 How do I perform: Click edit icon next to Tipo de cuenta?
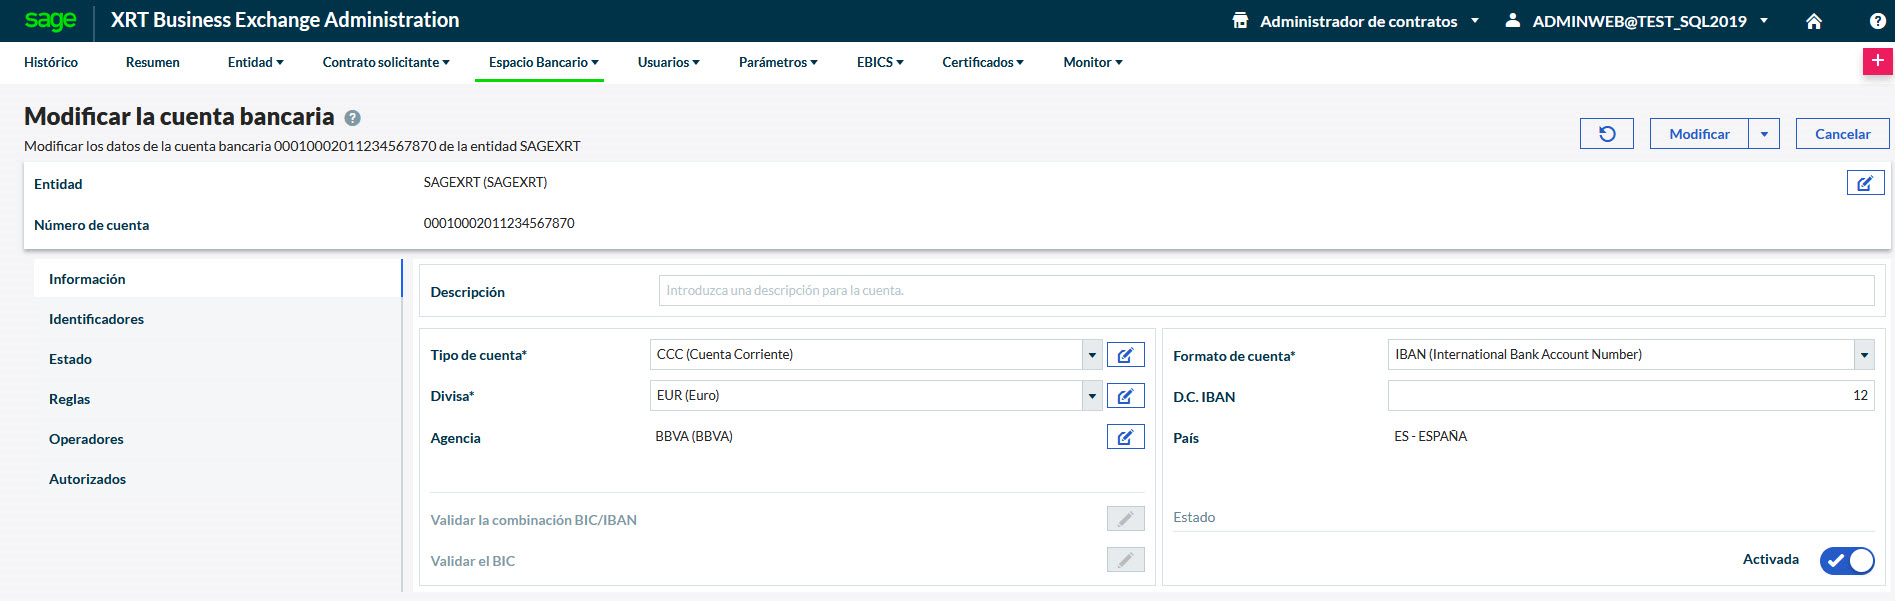tap(1125, 355)
